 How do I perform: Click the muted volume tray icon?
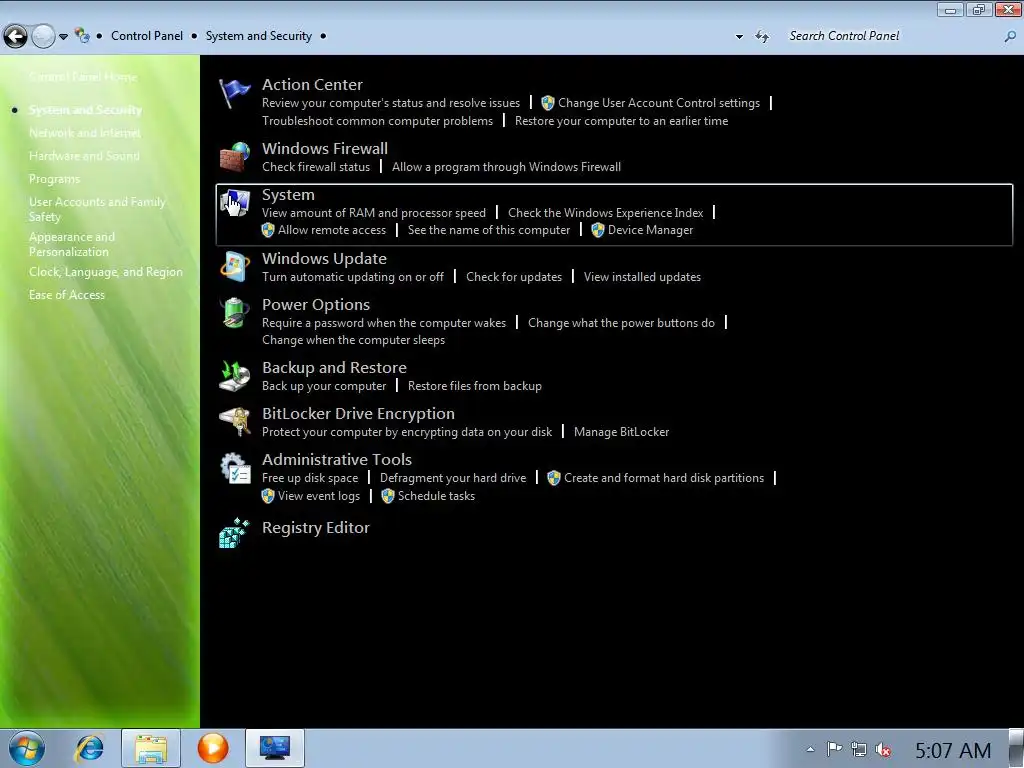click(884, 750)
